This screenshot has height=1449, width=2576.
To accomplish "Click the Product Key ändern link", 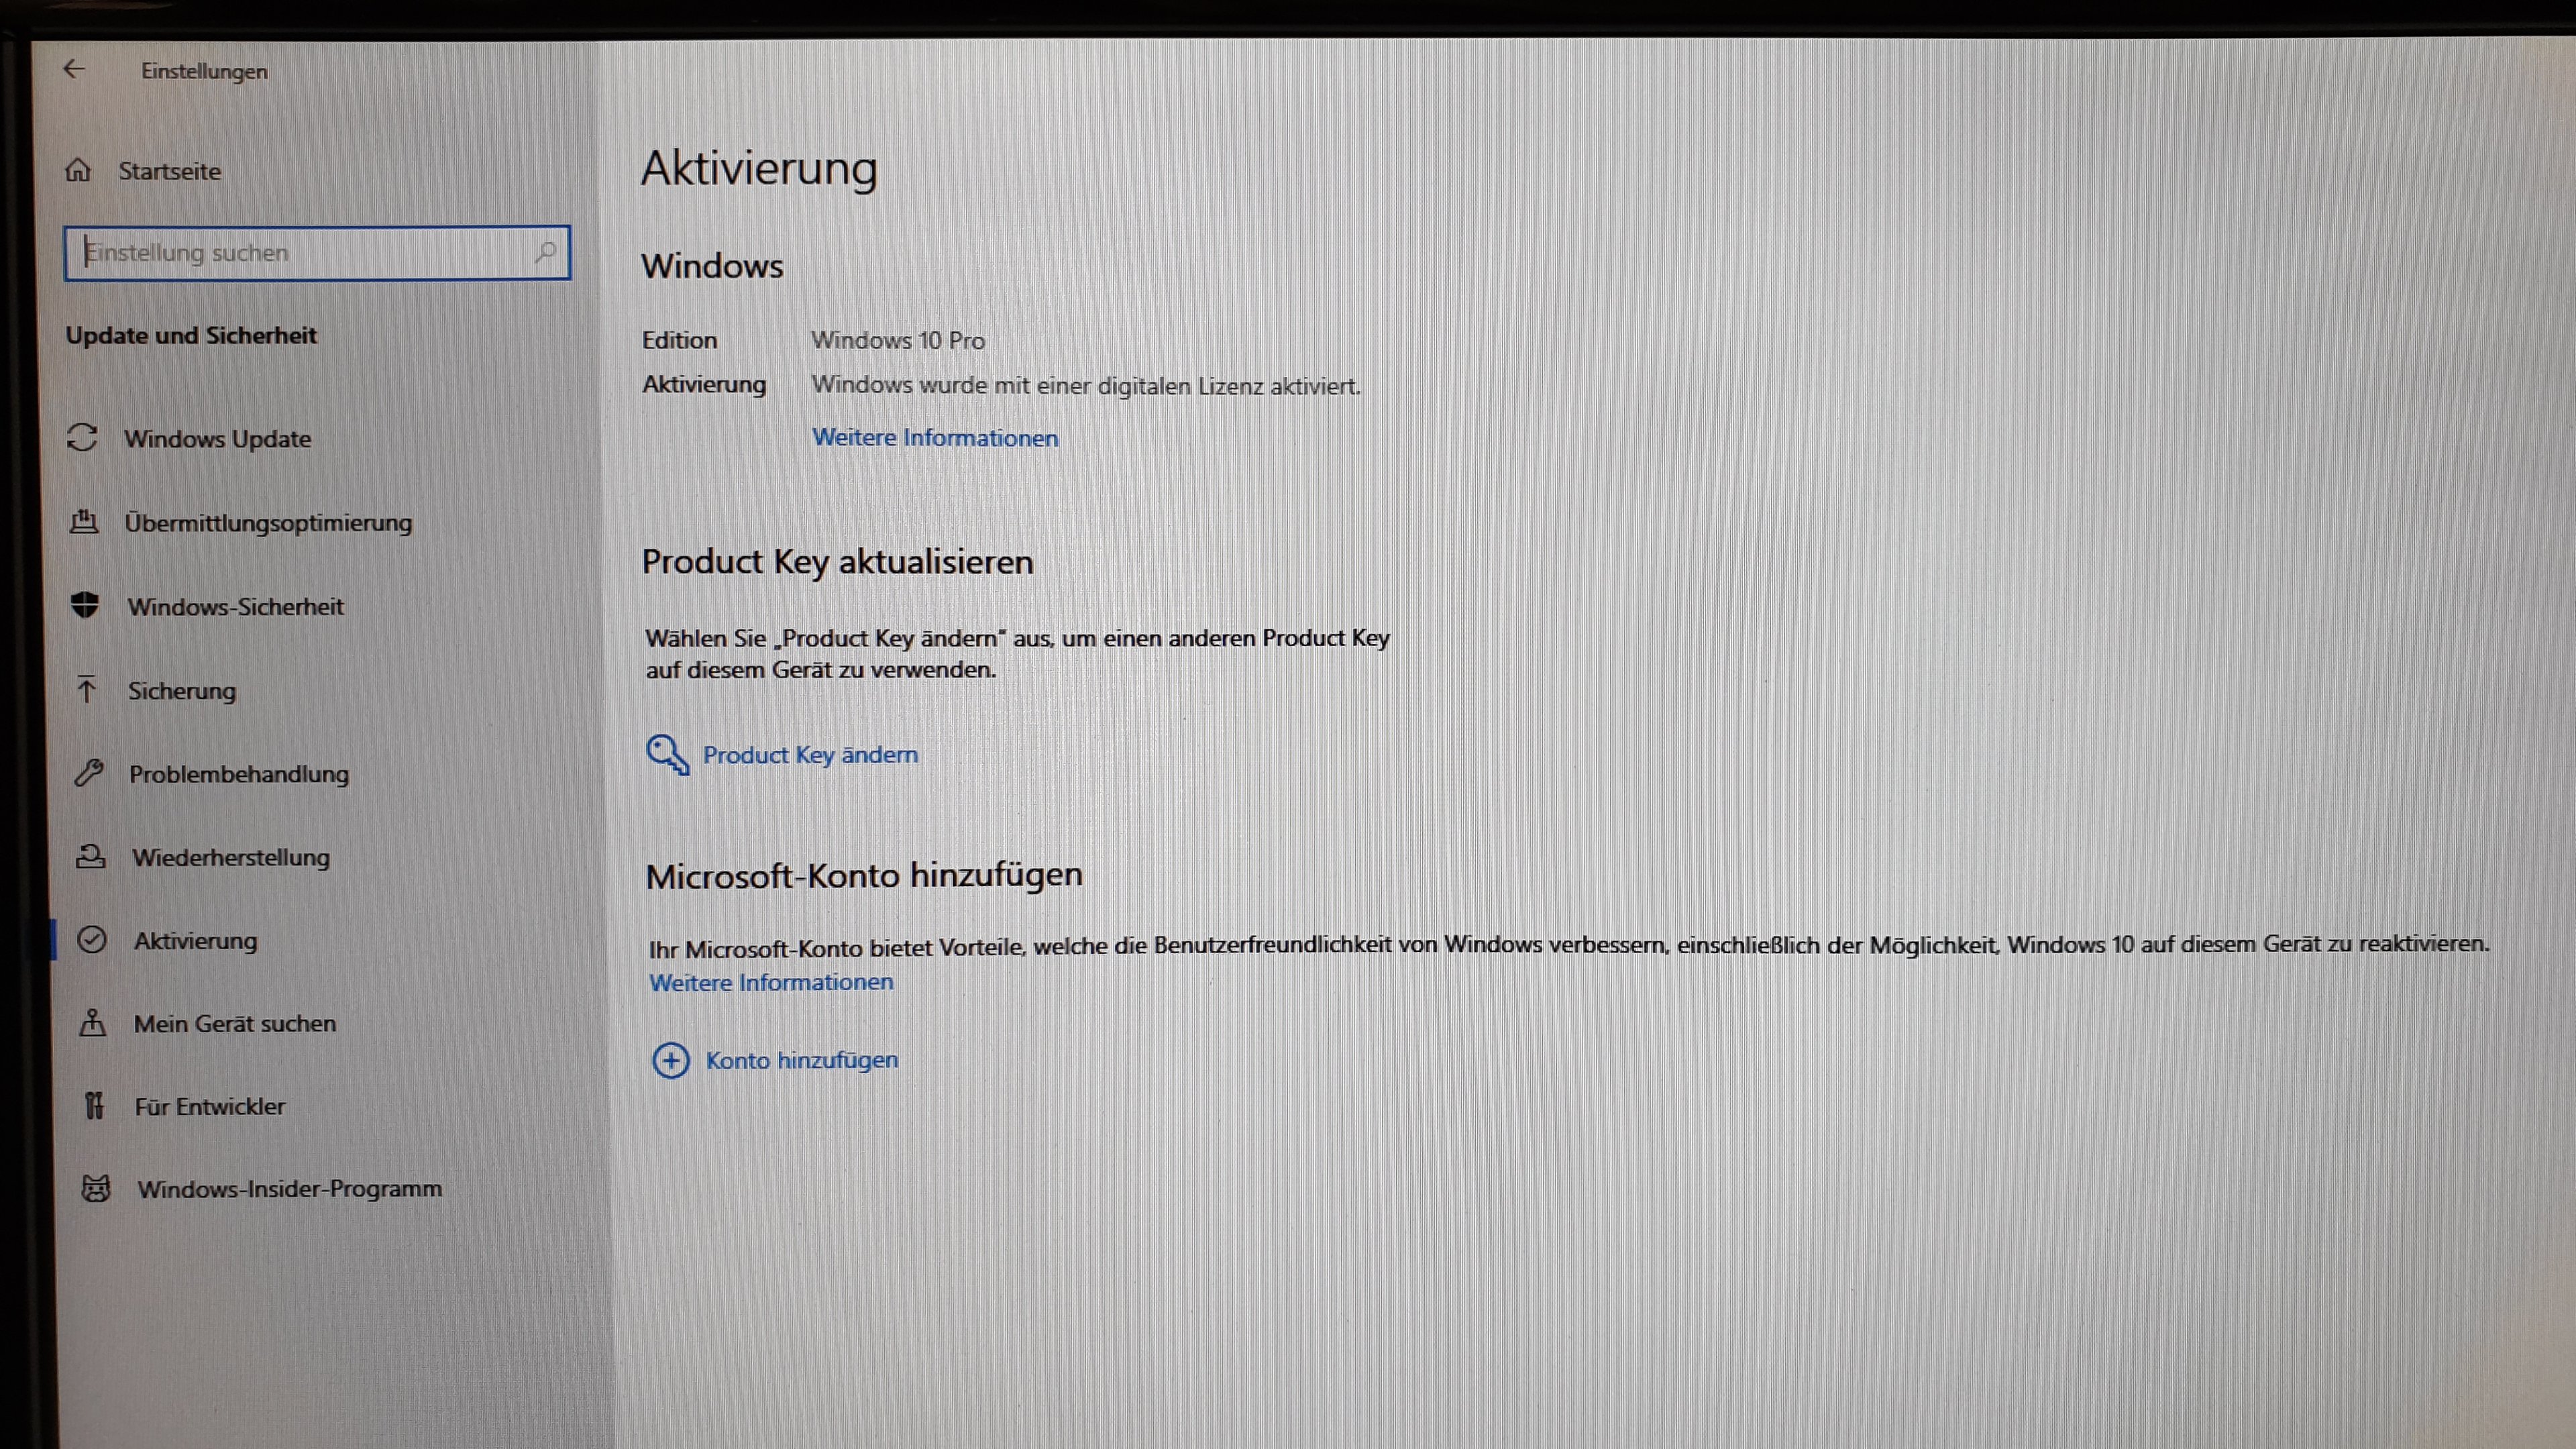I will [810, 755].
